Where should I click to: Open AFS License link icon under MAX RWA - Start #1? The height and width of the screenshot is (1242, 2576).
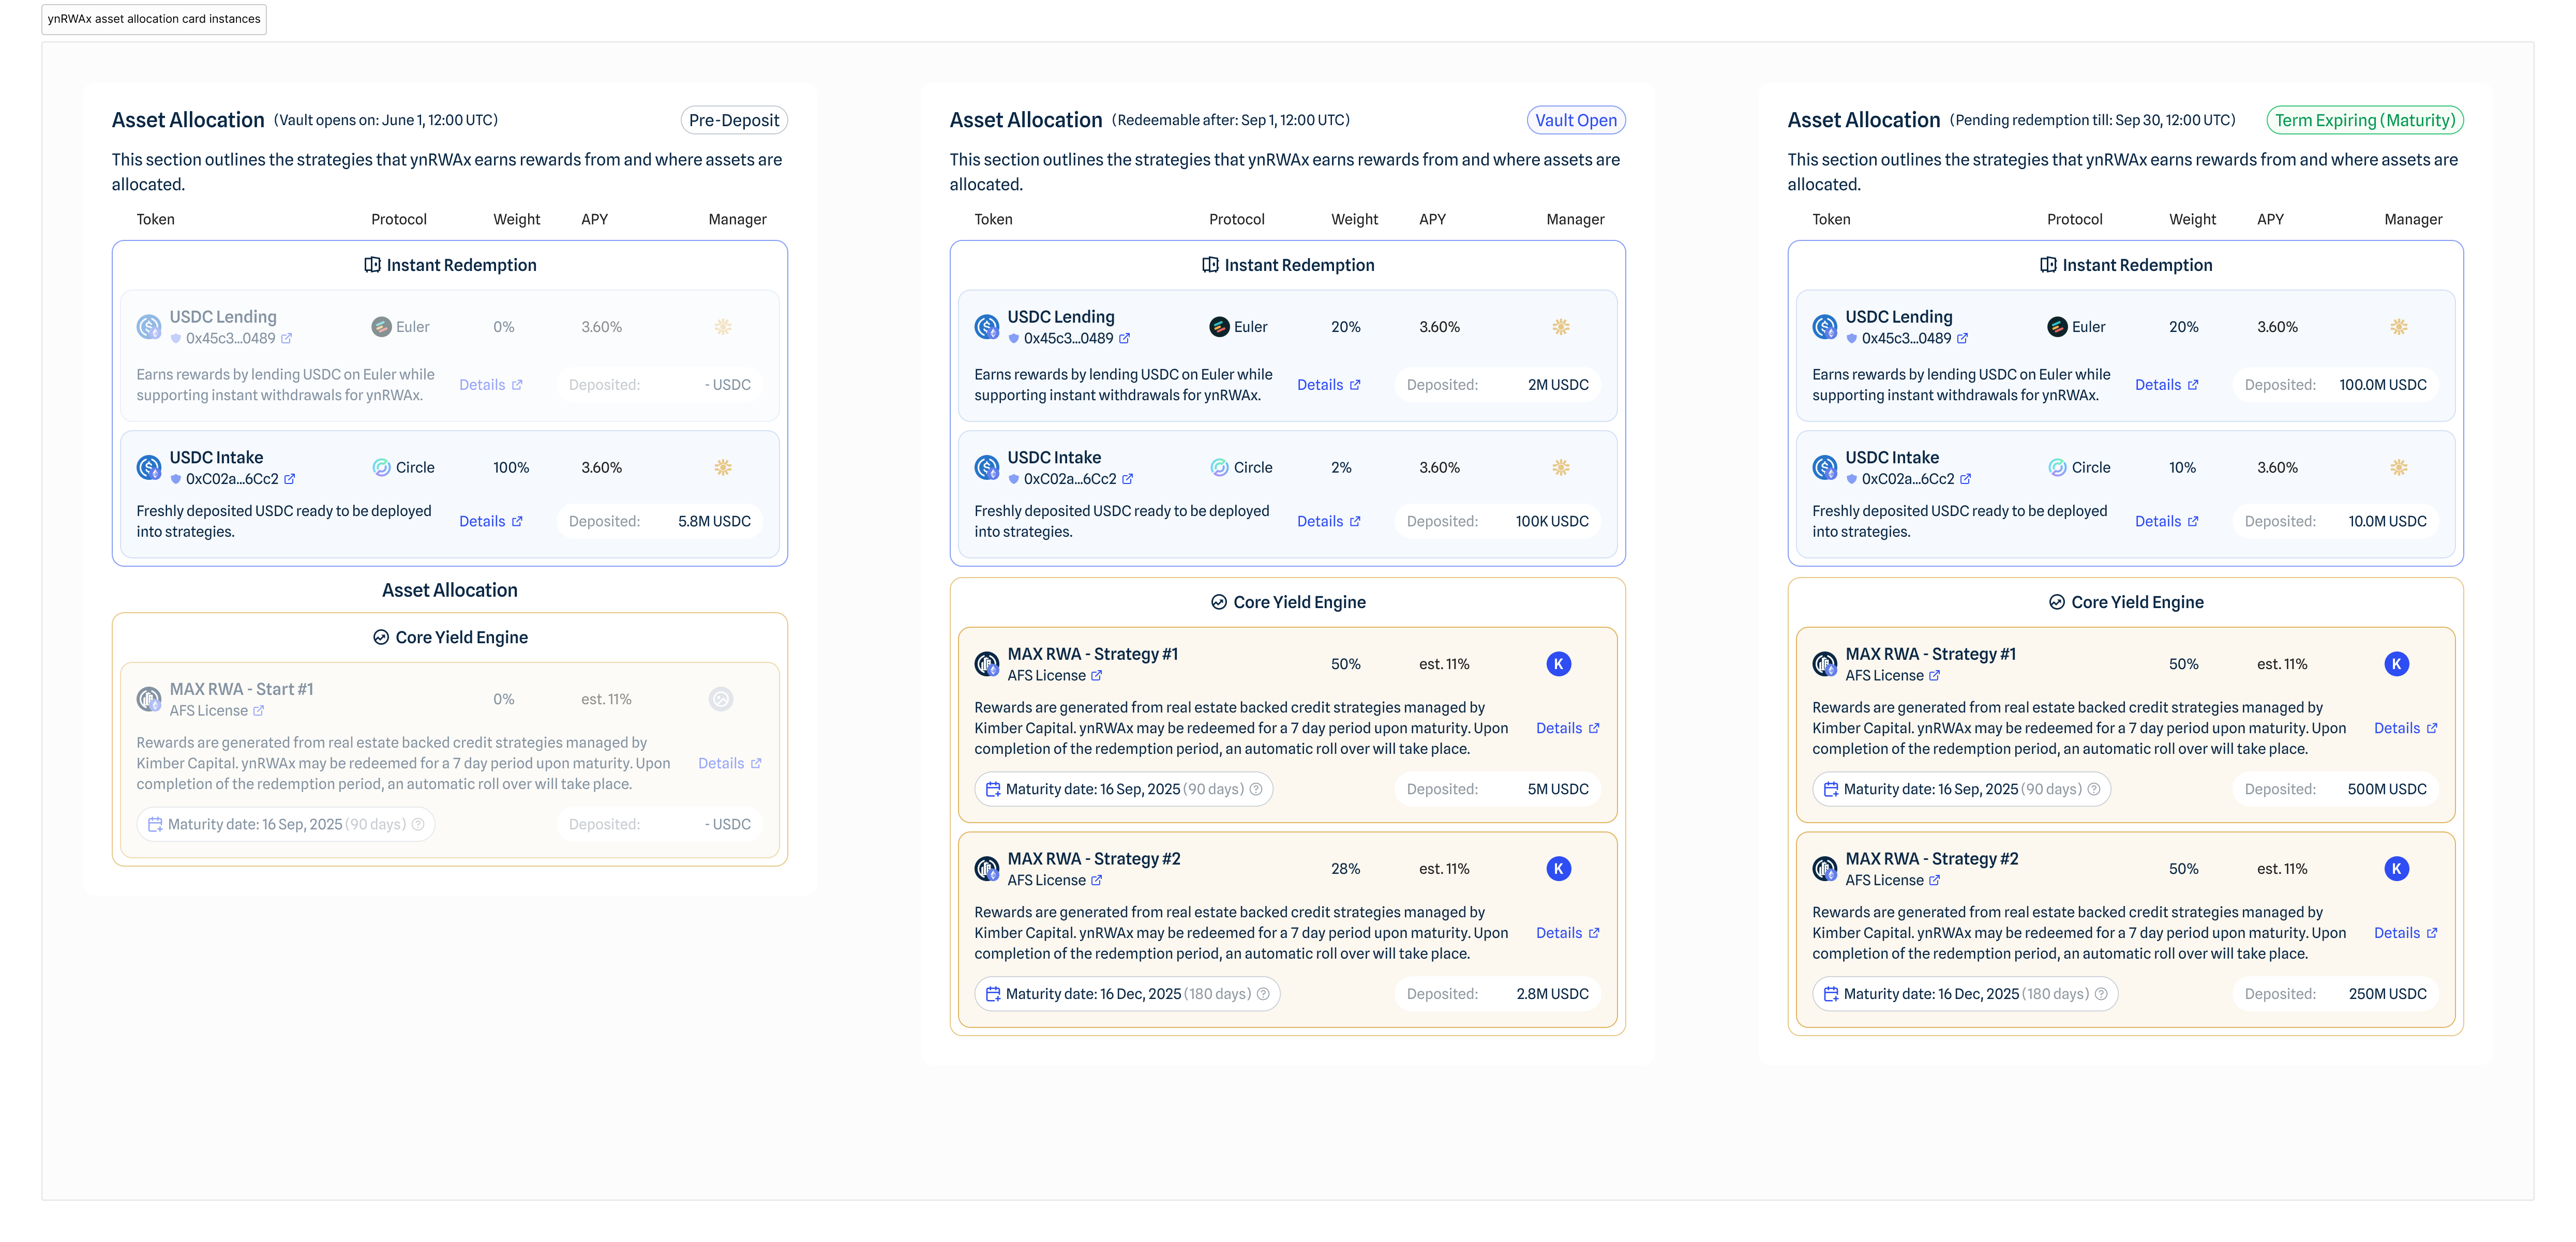tap(259, 711)
